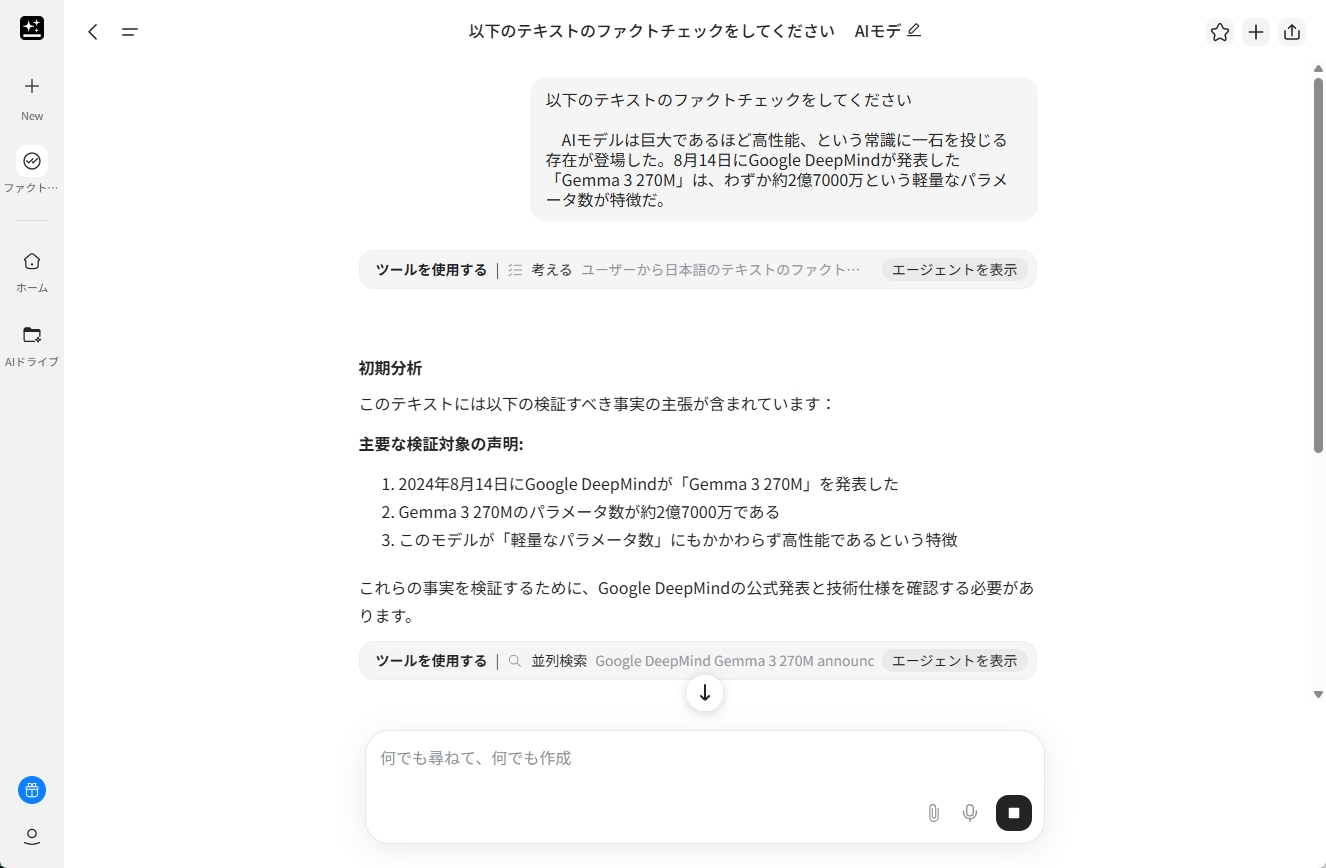The image size is (1326, 868).
Task: Click the plus button in header
Action: [1256, 32]
